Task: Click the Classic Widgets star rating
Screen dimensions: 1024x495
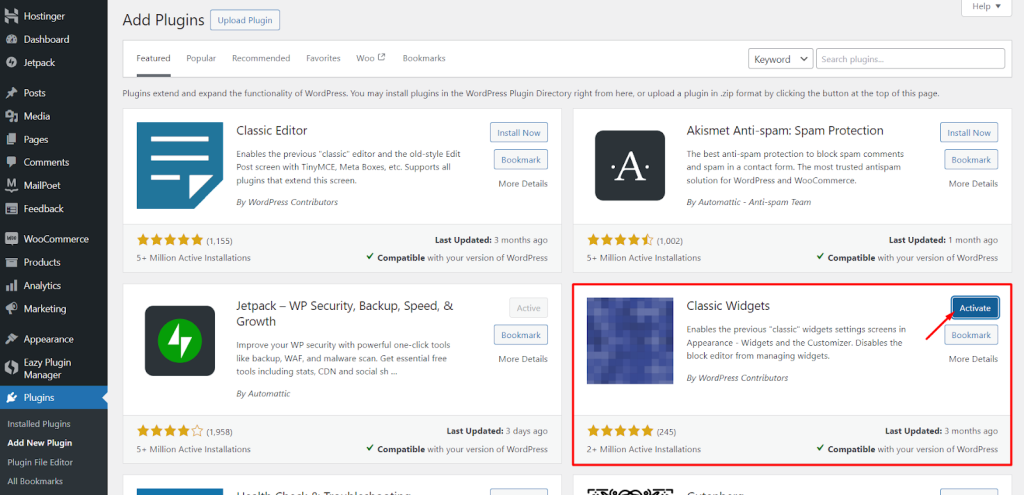Action: 620,431
